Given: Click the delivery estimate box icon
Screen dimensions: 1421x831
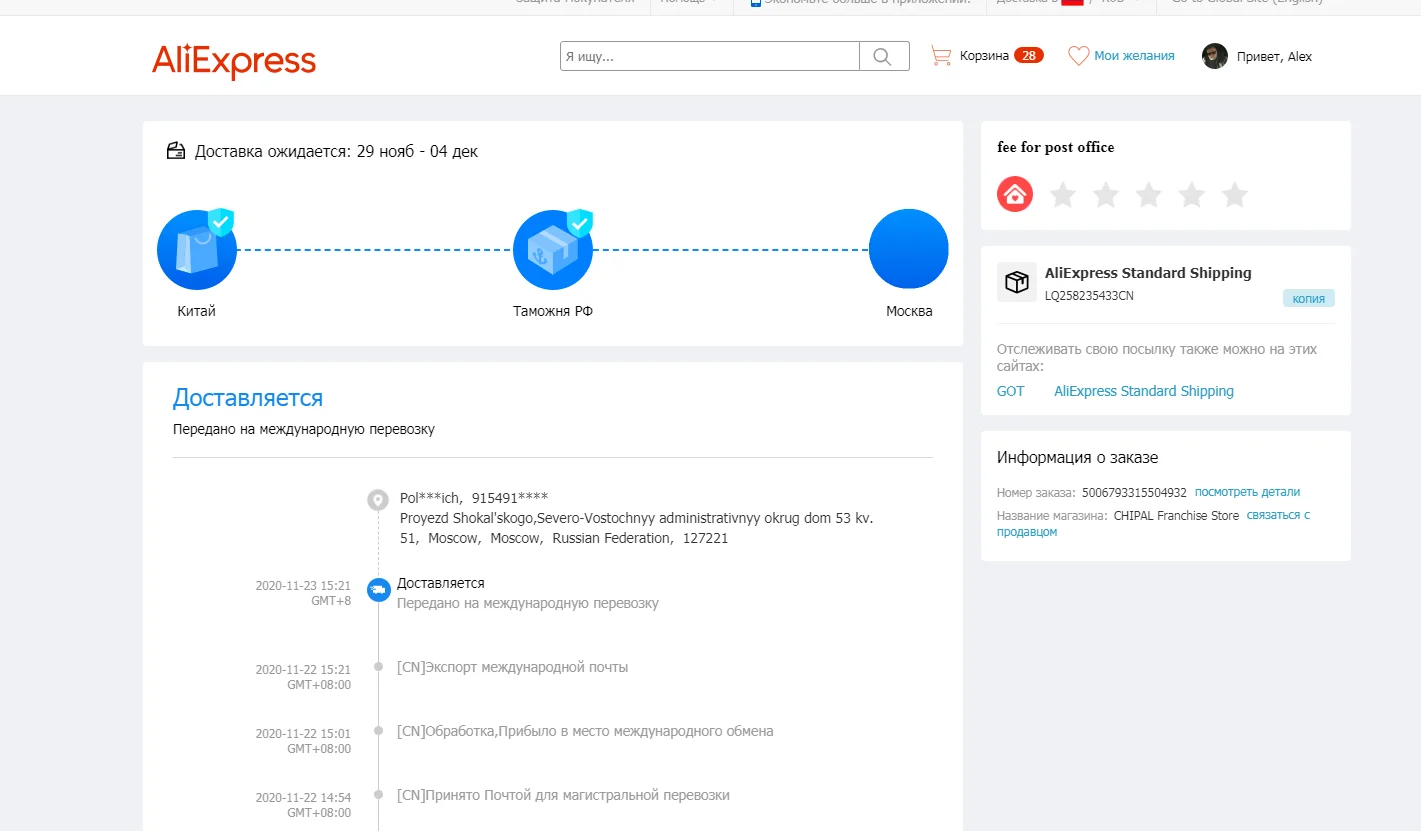Looking at the screenshot, I should click(176, 151).
